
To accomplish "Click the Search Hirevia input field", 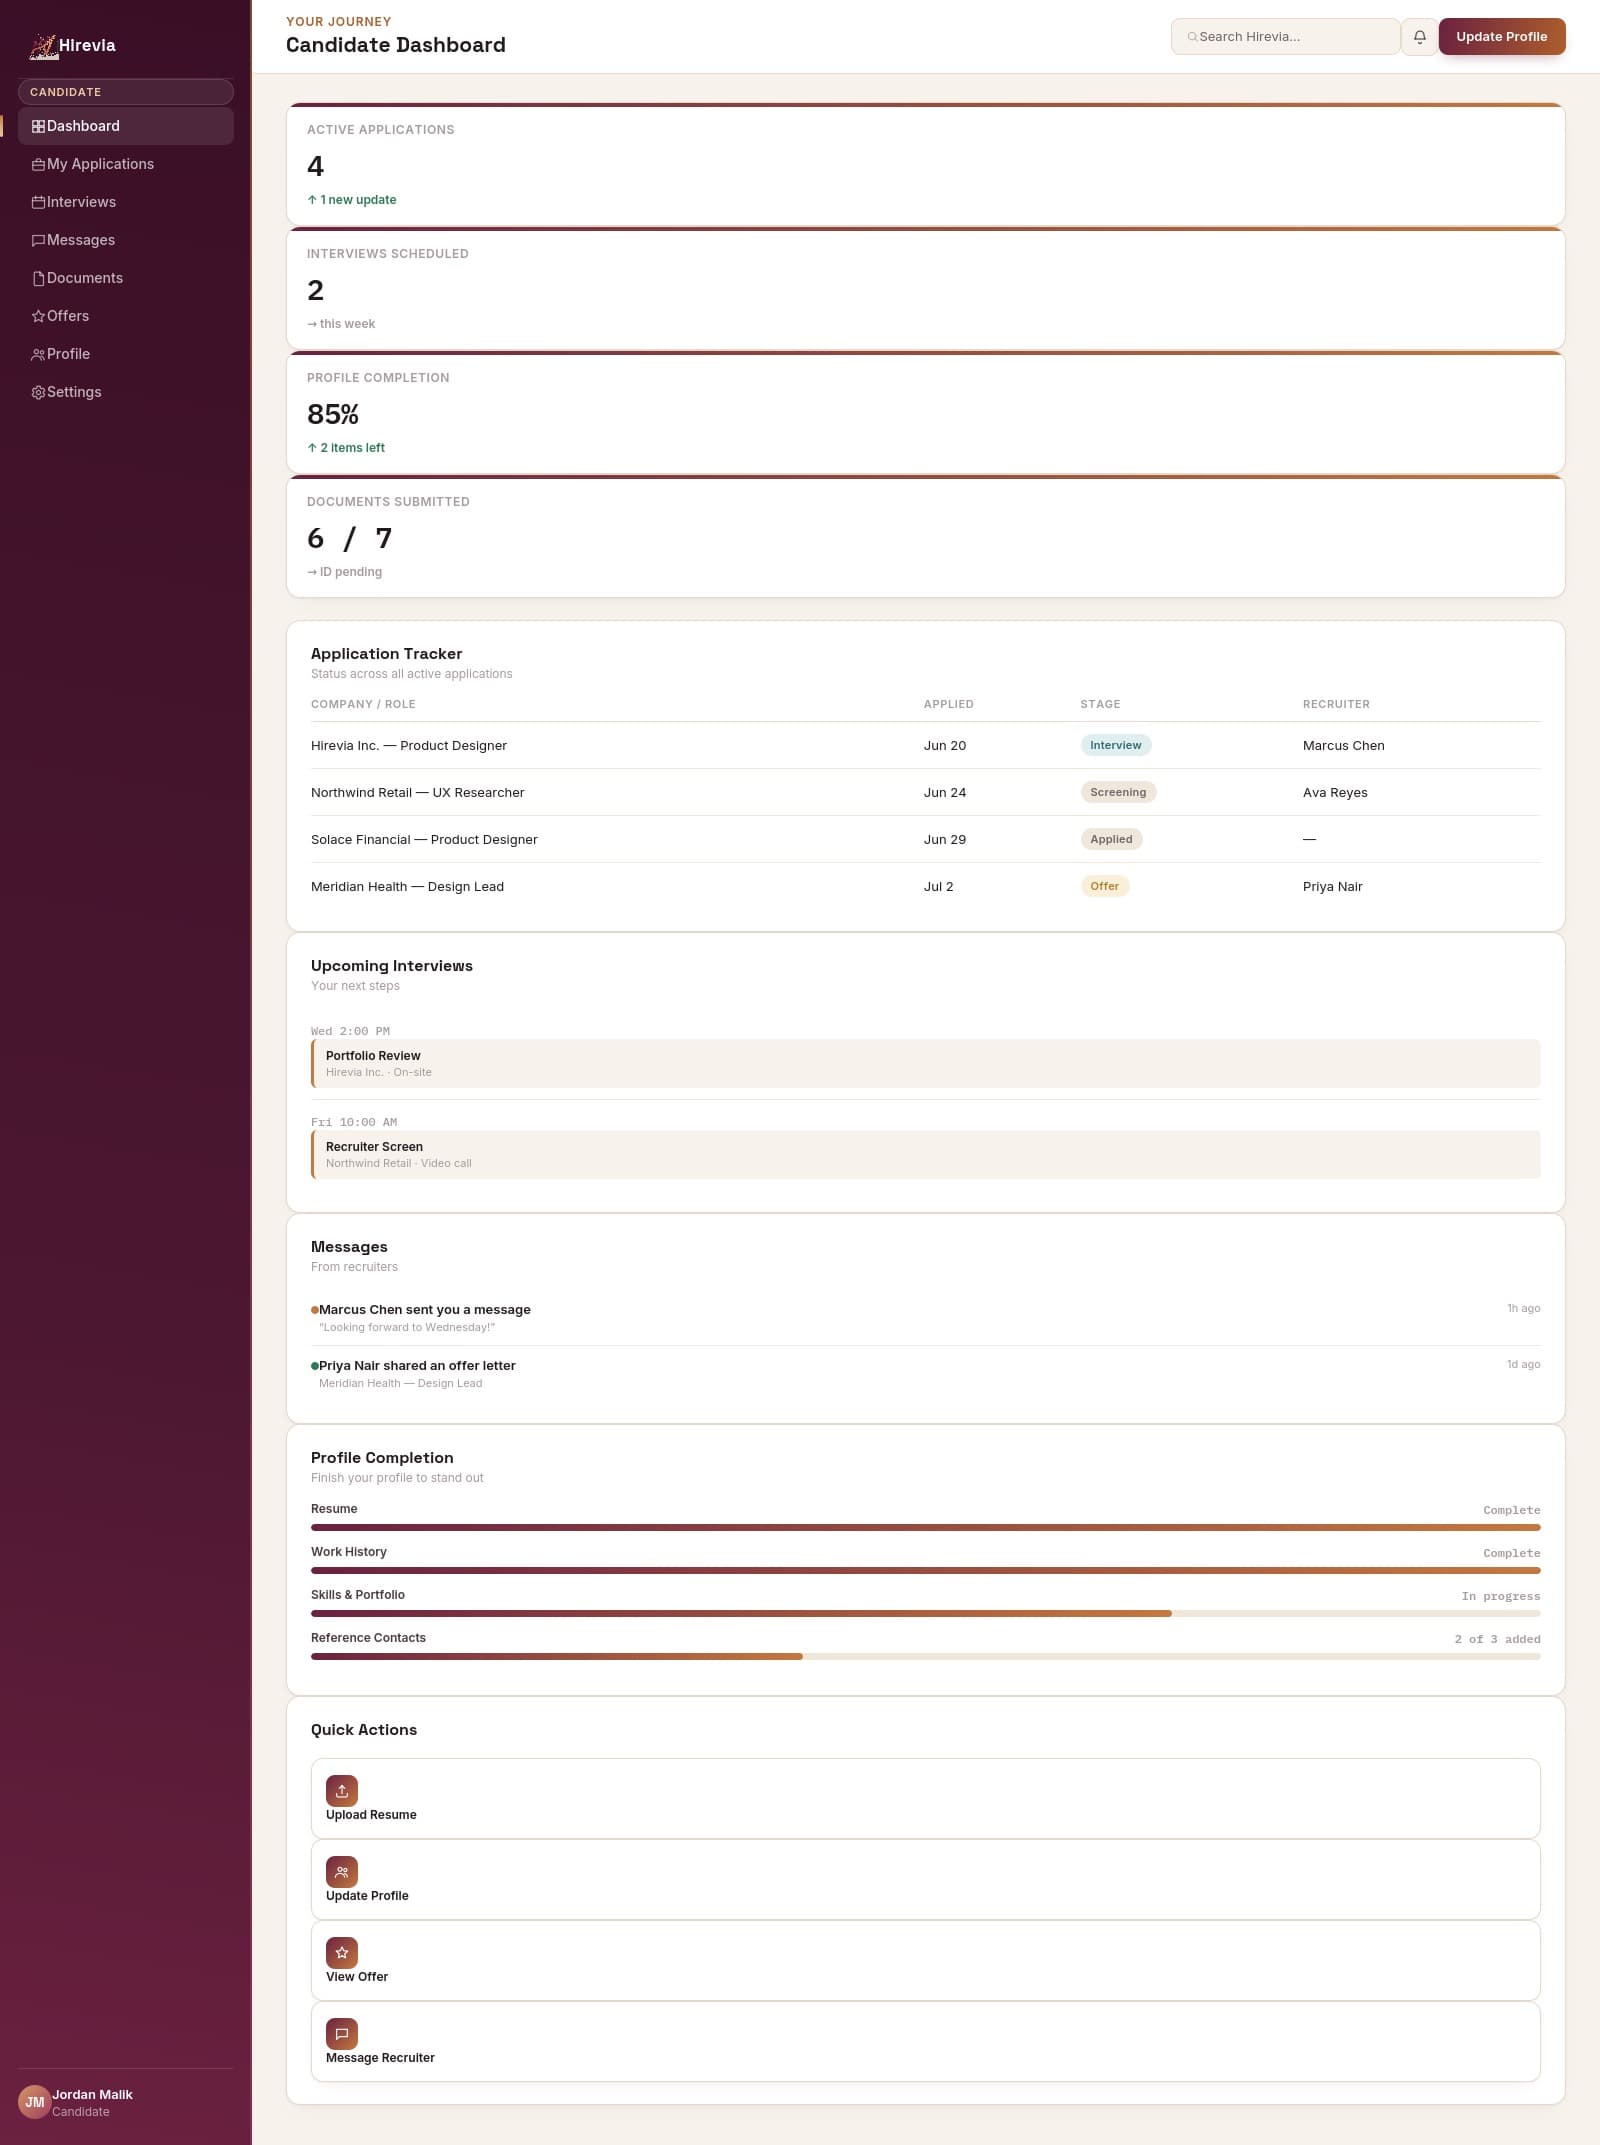I will 1285,37.
